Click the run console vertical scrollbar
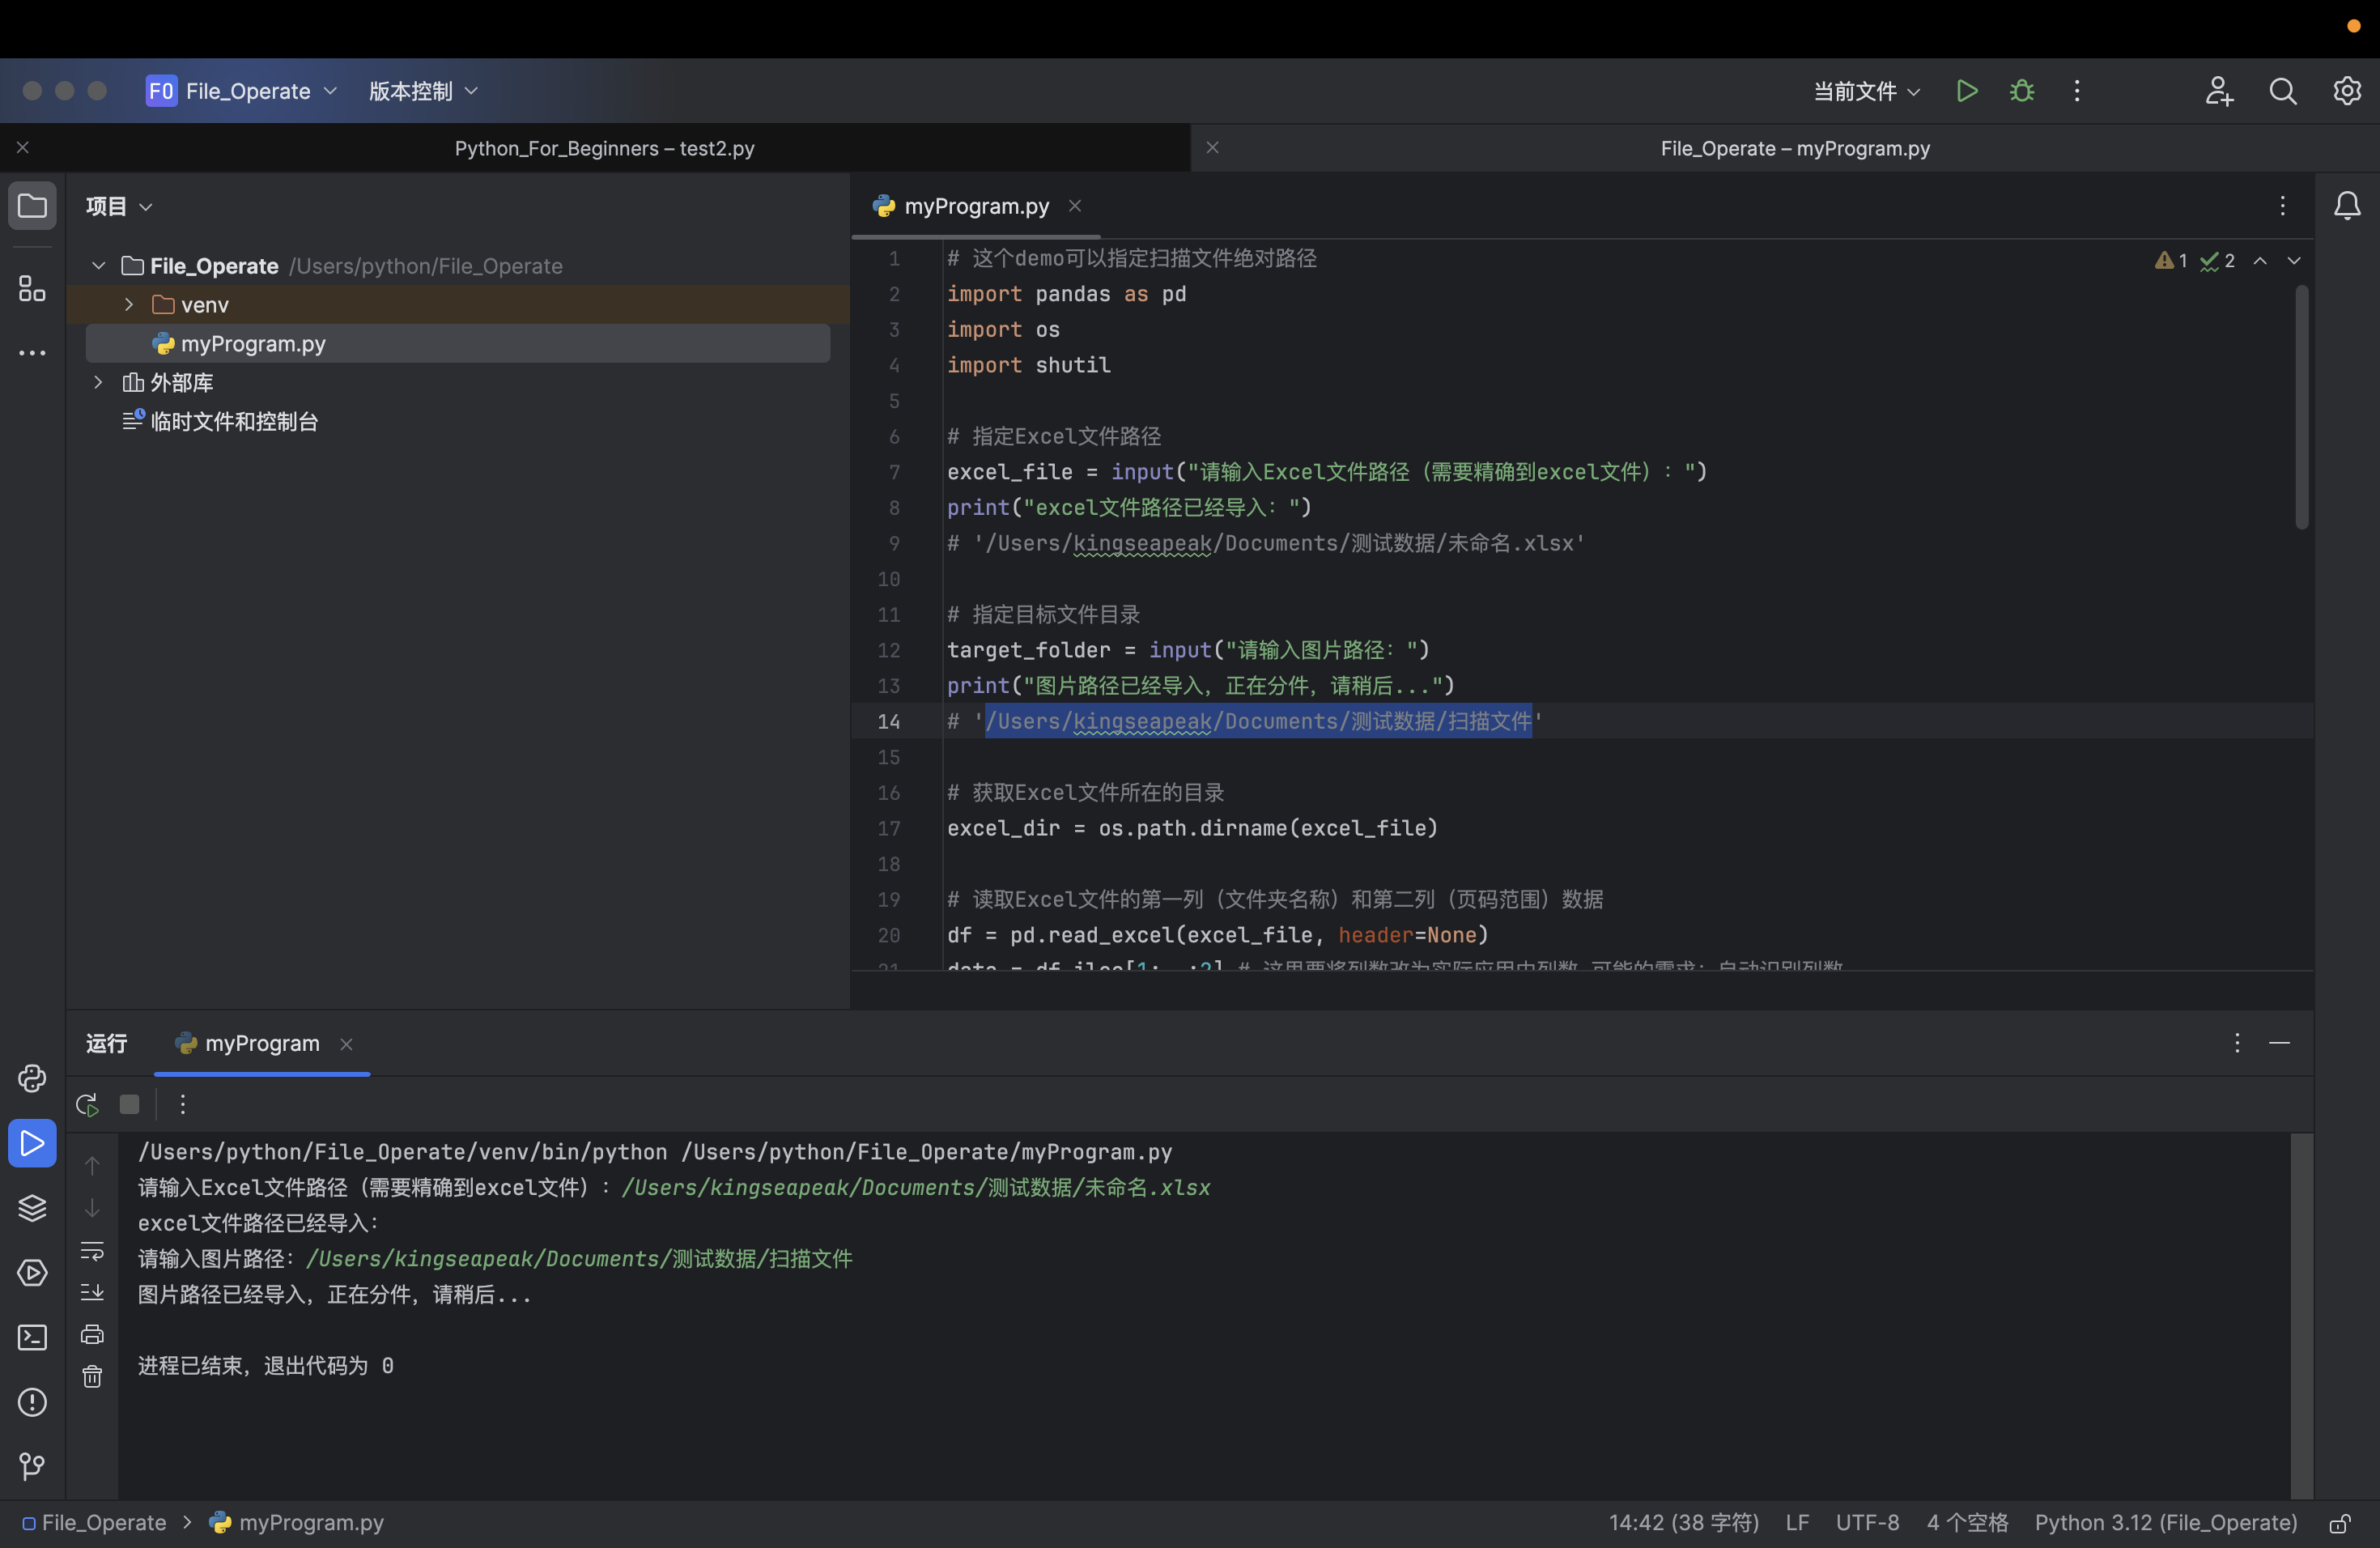The image size is (2380, 1548). pyautogui.click(x=2302, y=1315)
